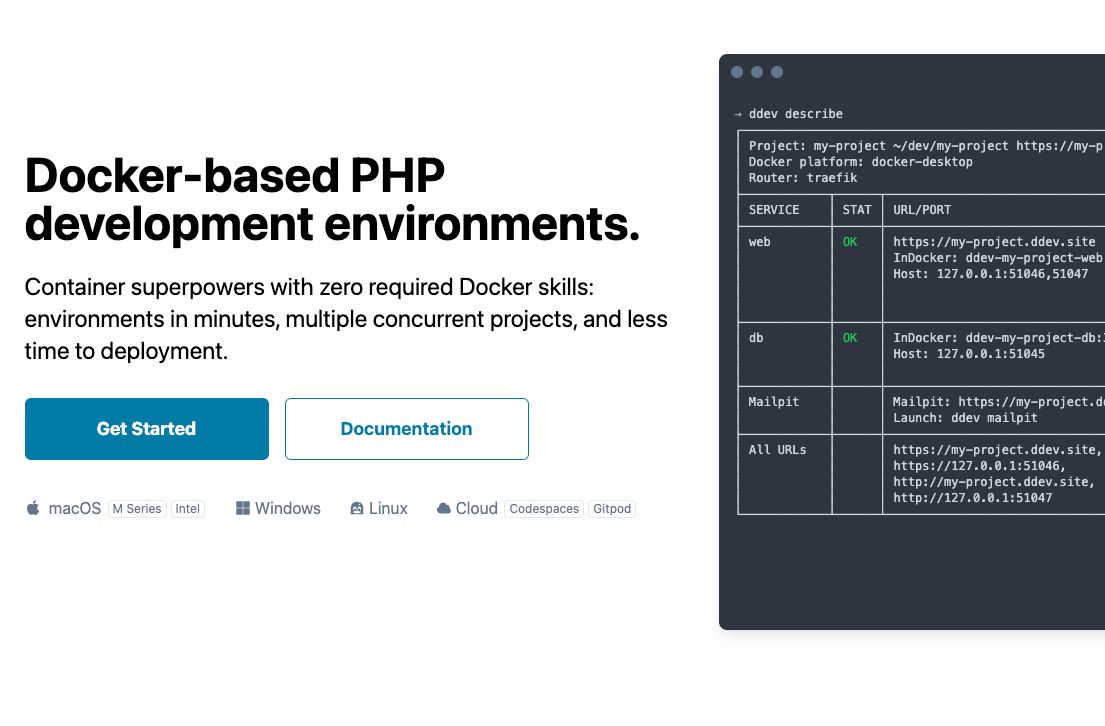Click the third terminal window dot
Viewport: 1105px width, 726px height.
pos(777,72)
